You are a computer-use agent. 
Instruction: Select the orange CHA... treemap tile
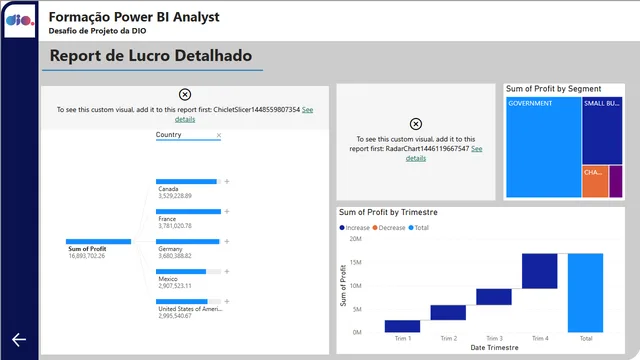(595, 181)
